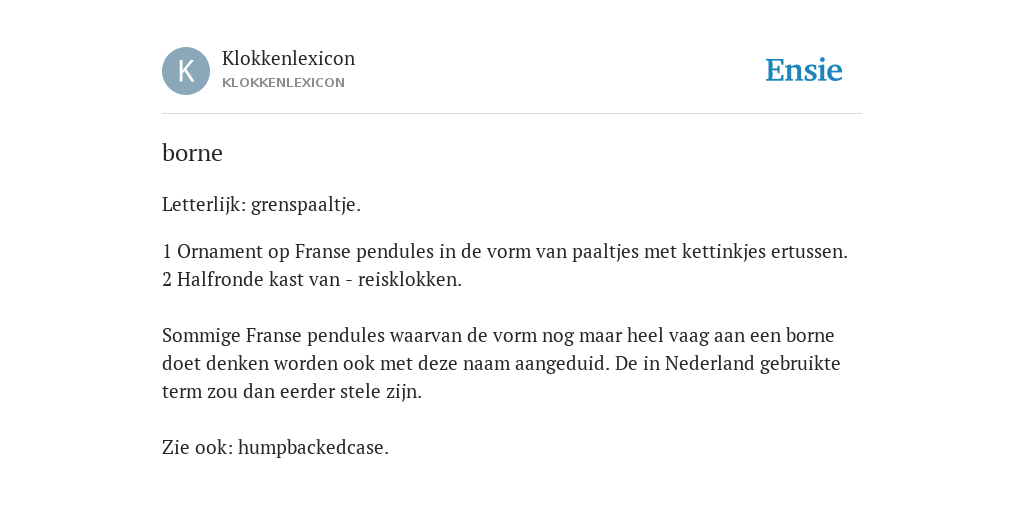Click the word "Nederland" in the paragraph
1024x512 pixels.
[709, 364]
